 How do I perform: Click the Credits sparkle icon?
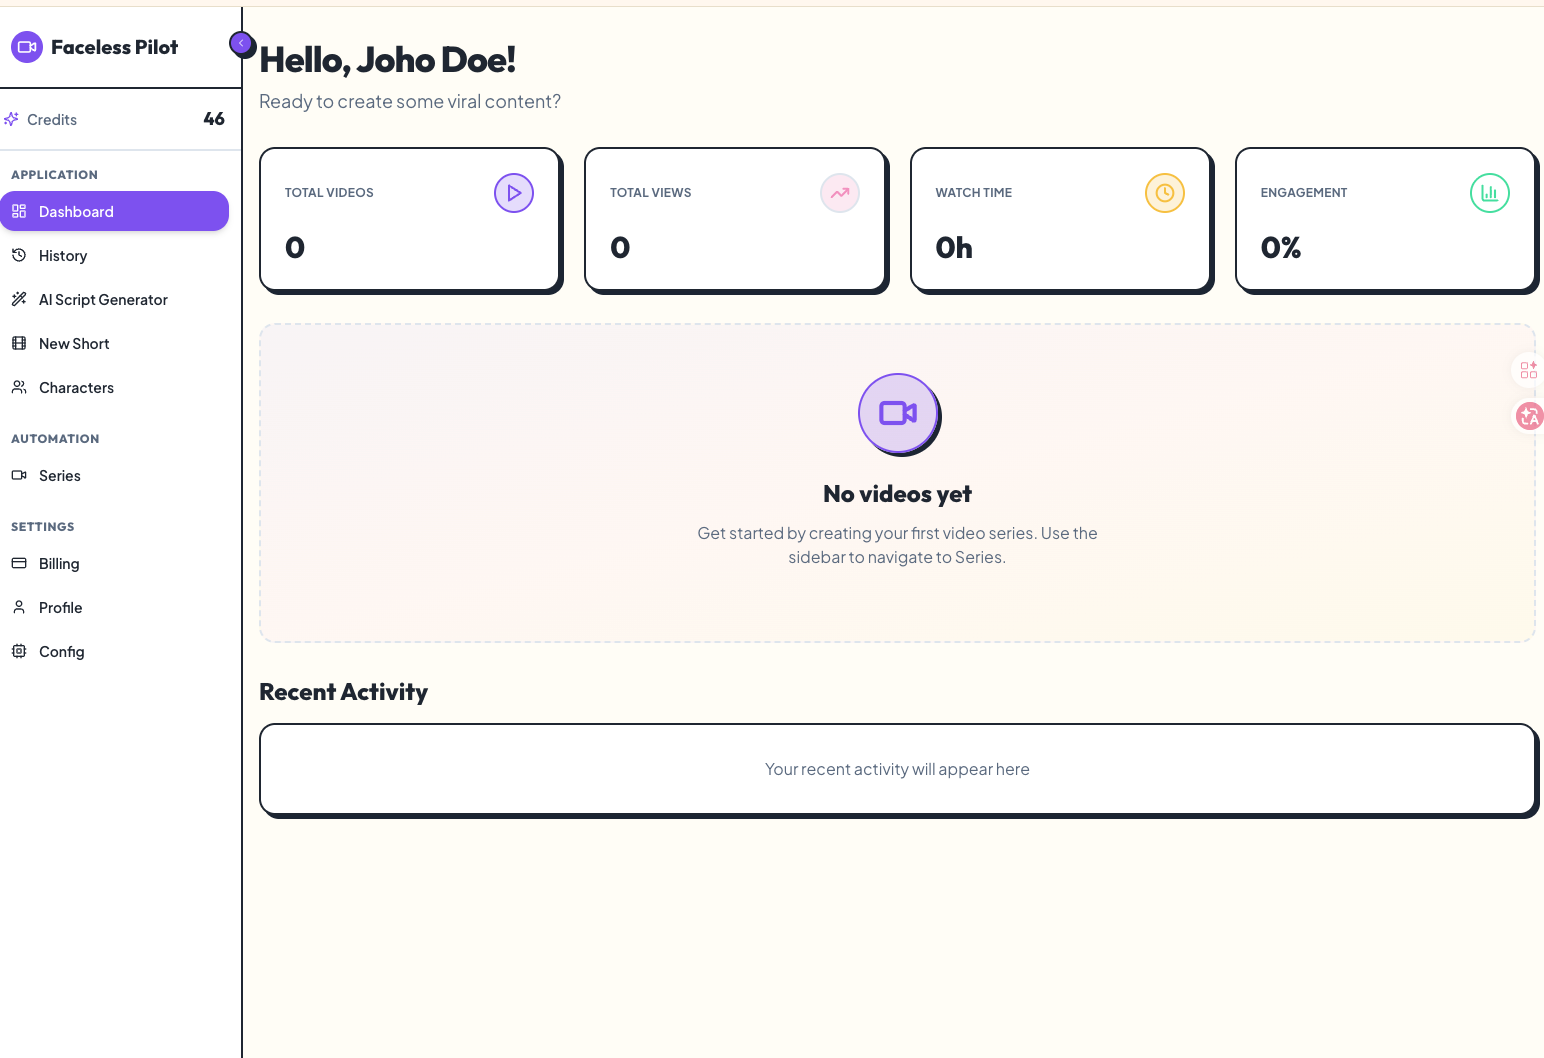click(x=12, y=119)
